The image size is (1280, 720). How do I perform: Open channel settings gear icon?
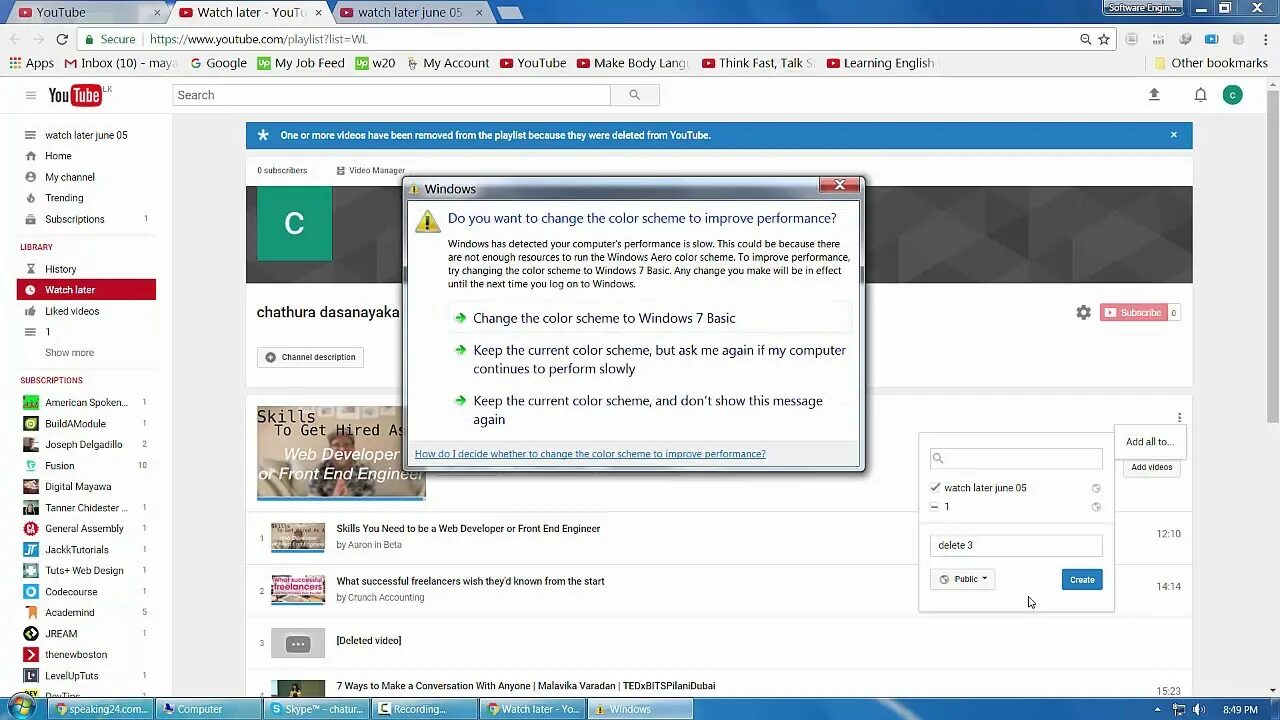coord(1083,312)
